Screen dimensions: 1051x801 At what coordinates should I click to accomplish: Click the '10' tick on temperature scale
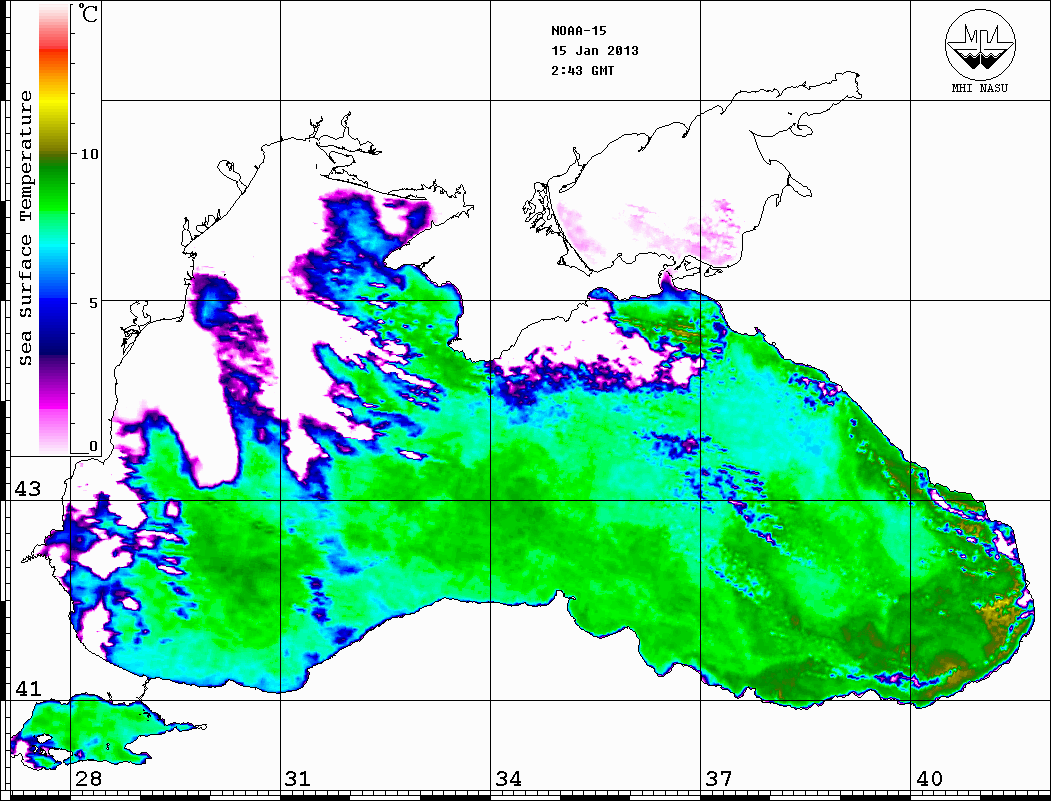pyautogui.click(x=89, y=154)
